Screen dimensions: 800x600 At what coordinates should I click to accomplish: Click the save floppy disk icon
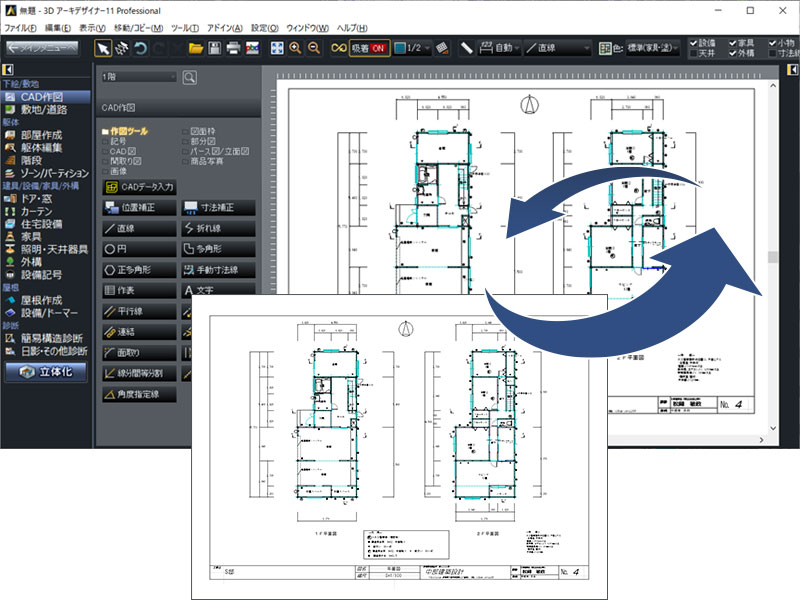pos(214,48)
